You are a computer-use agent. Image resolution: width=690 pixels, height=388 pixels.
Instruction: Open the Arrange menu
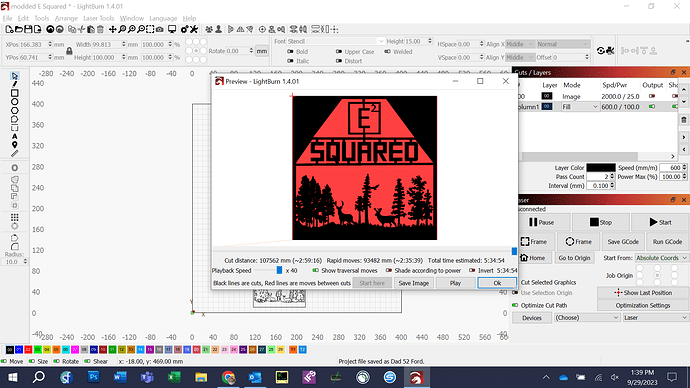tap(66, 18)
